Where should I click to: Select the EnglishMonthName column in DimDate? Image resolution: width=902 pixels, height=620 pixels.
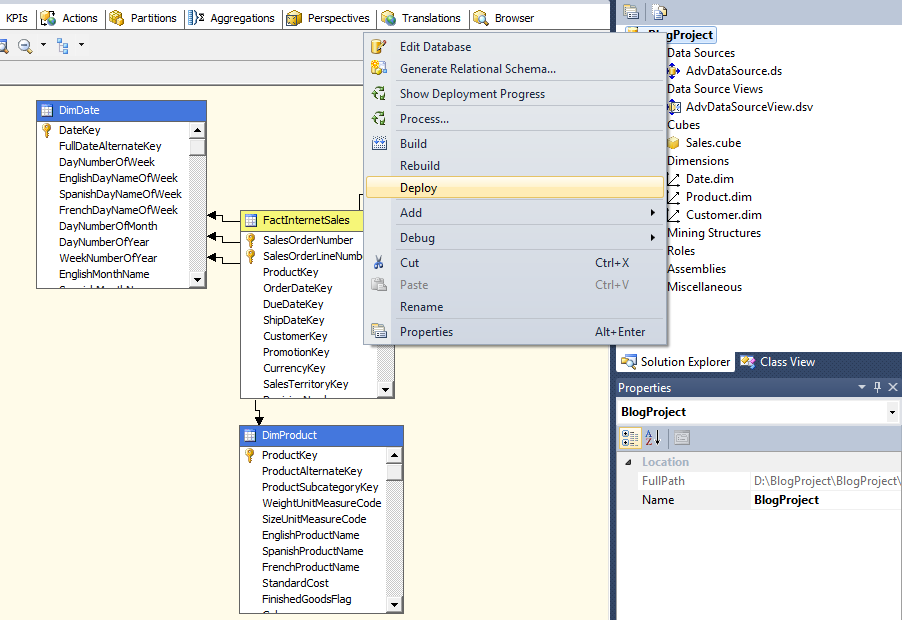point(104,274)
